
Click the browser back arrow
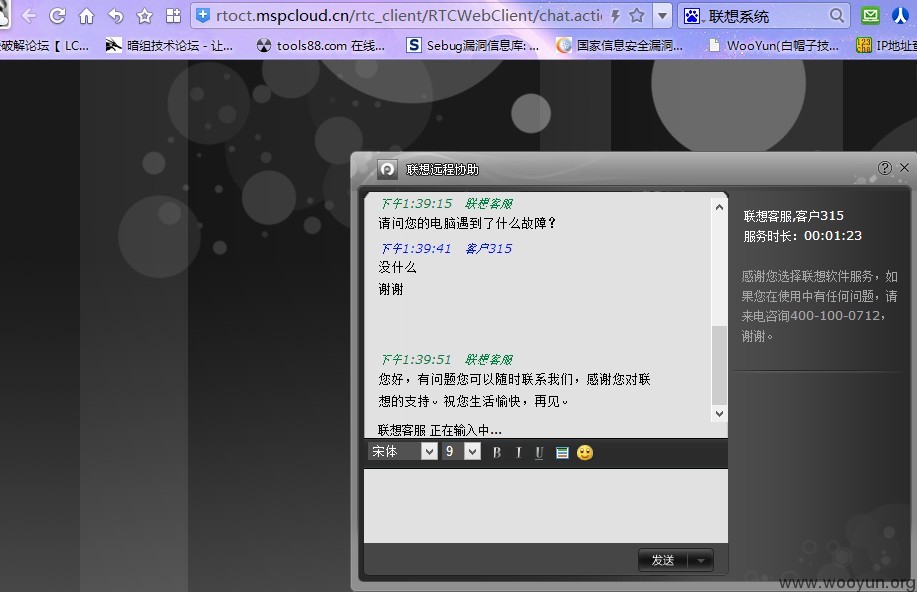29,16
